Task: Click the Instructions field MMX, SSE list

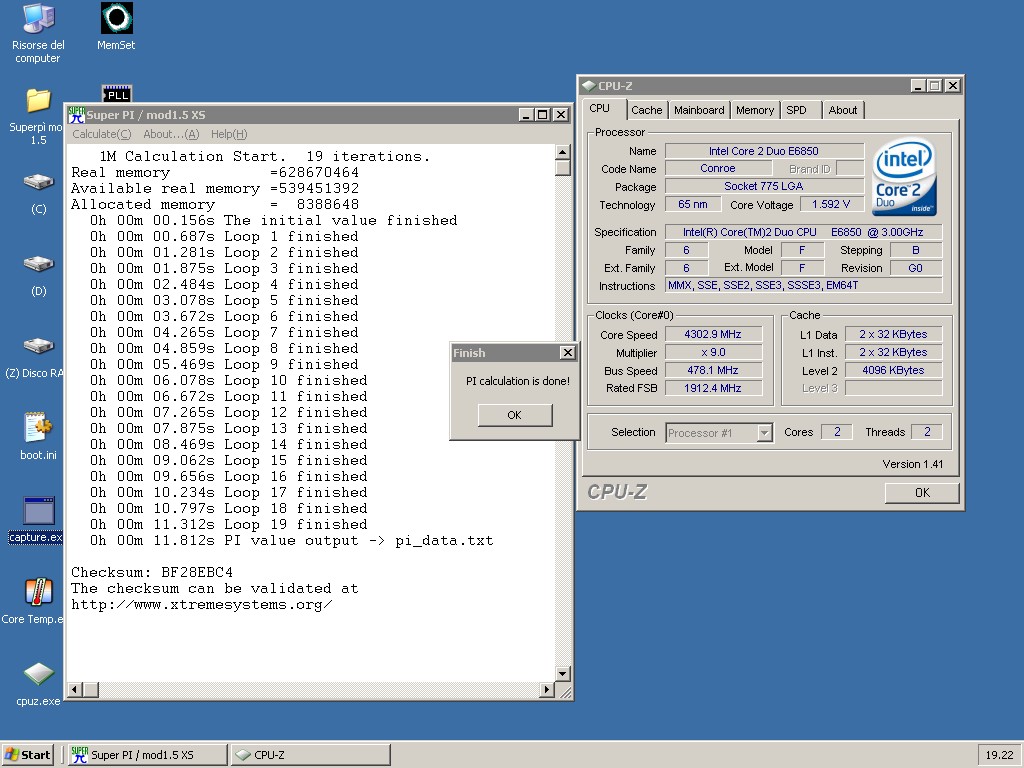Action: click(803, 285)
